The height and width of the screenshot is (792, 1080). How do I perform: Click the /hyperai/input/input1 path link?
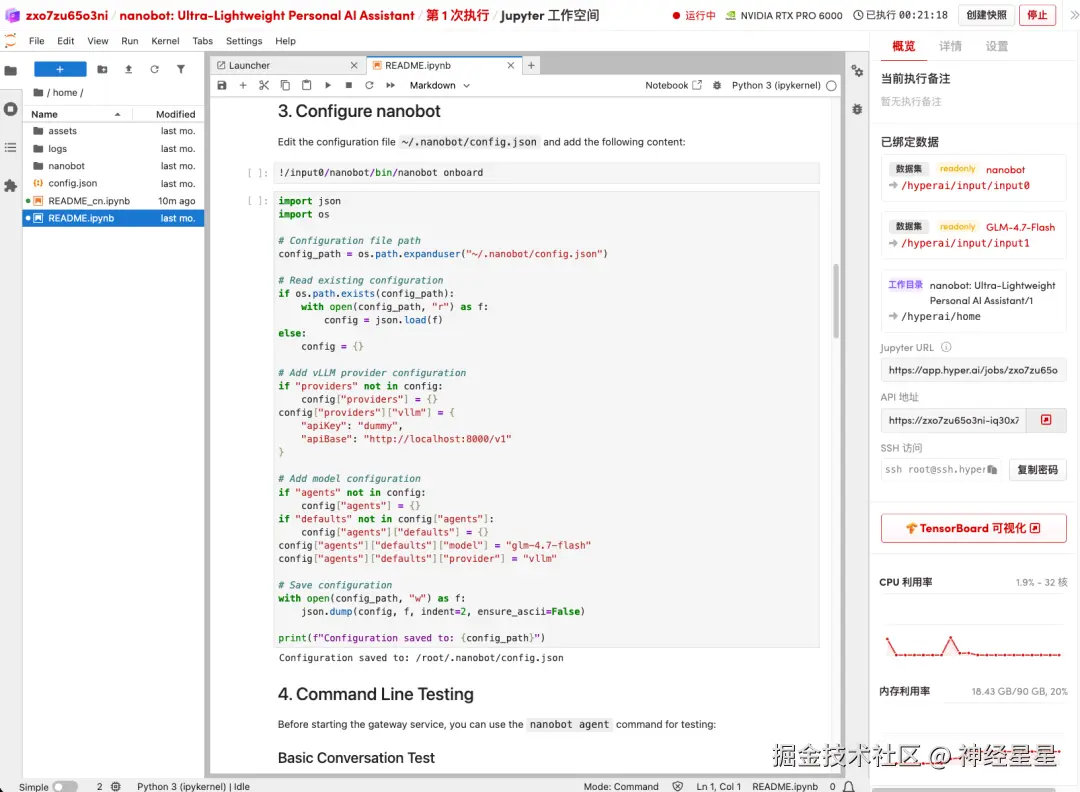coord(965,243)
